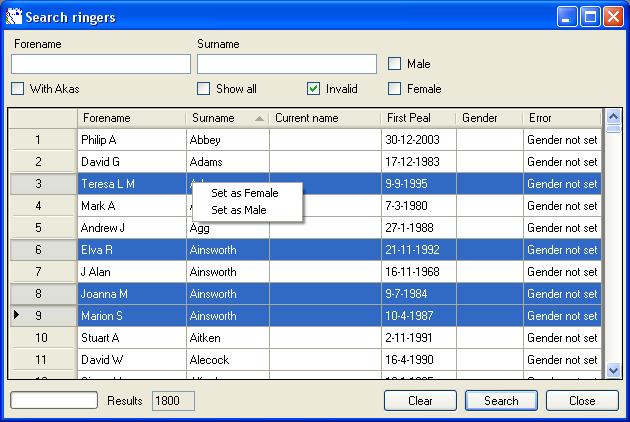Check the Male gender filter
The height and width of the screenshot is (422, 630).
pyautogui.click(x=395, y=64)
